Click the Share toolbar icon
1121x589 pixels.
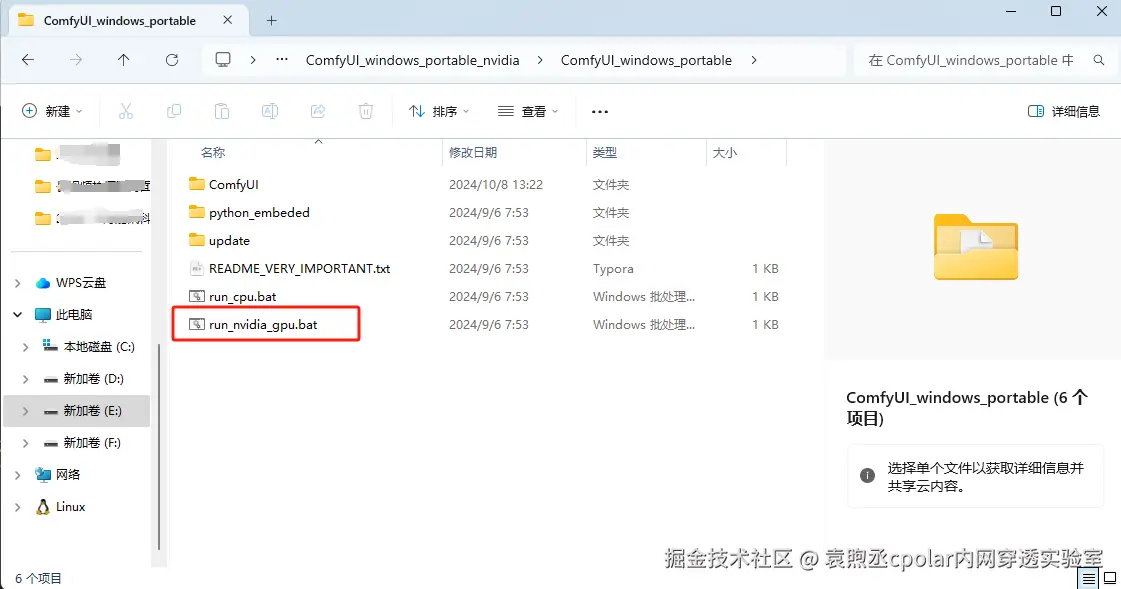click(318, 111)
